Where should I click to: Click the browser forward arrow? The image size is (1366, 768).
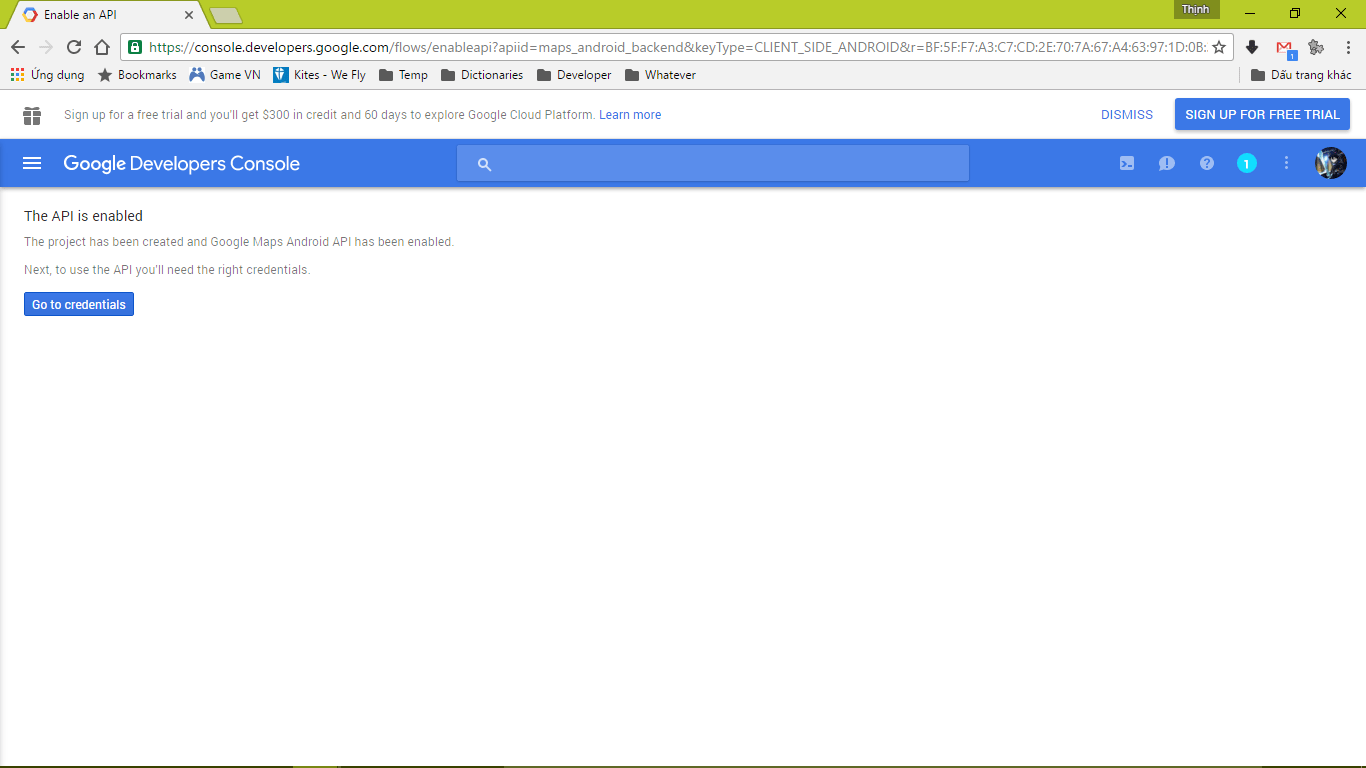point(46,47)
